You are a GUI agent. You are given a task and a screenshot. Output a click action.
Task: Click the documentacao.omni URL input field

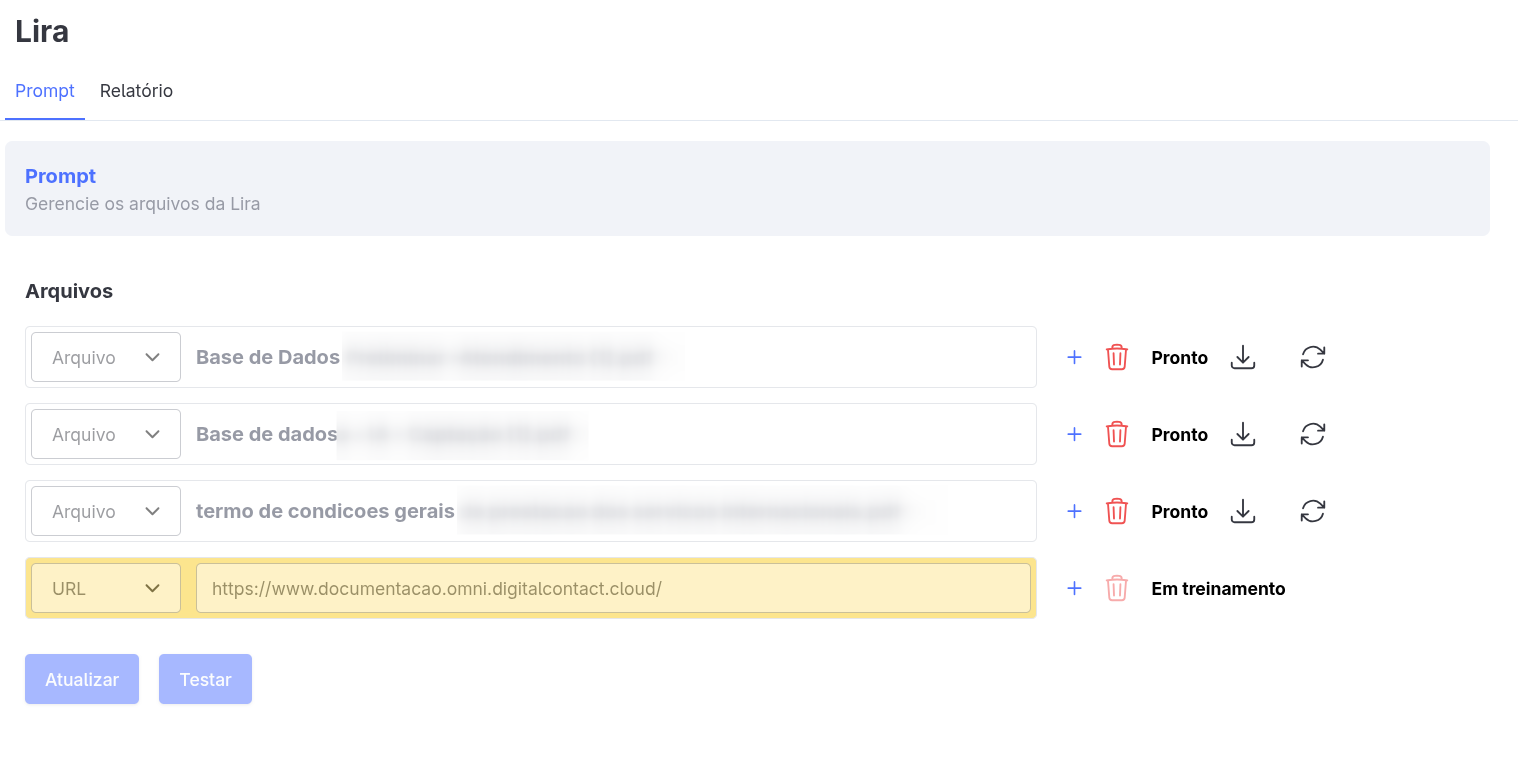pyautogui.click(x=613, y=588)
